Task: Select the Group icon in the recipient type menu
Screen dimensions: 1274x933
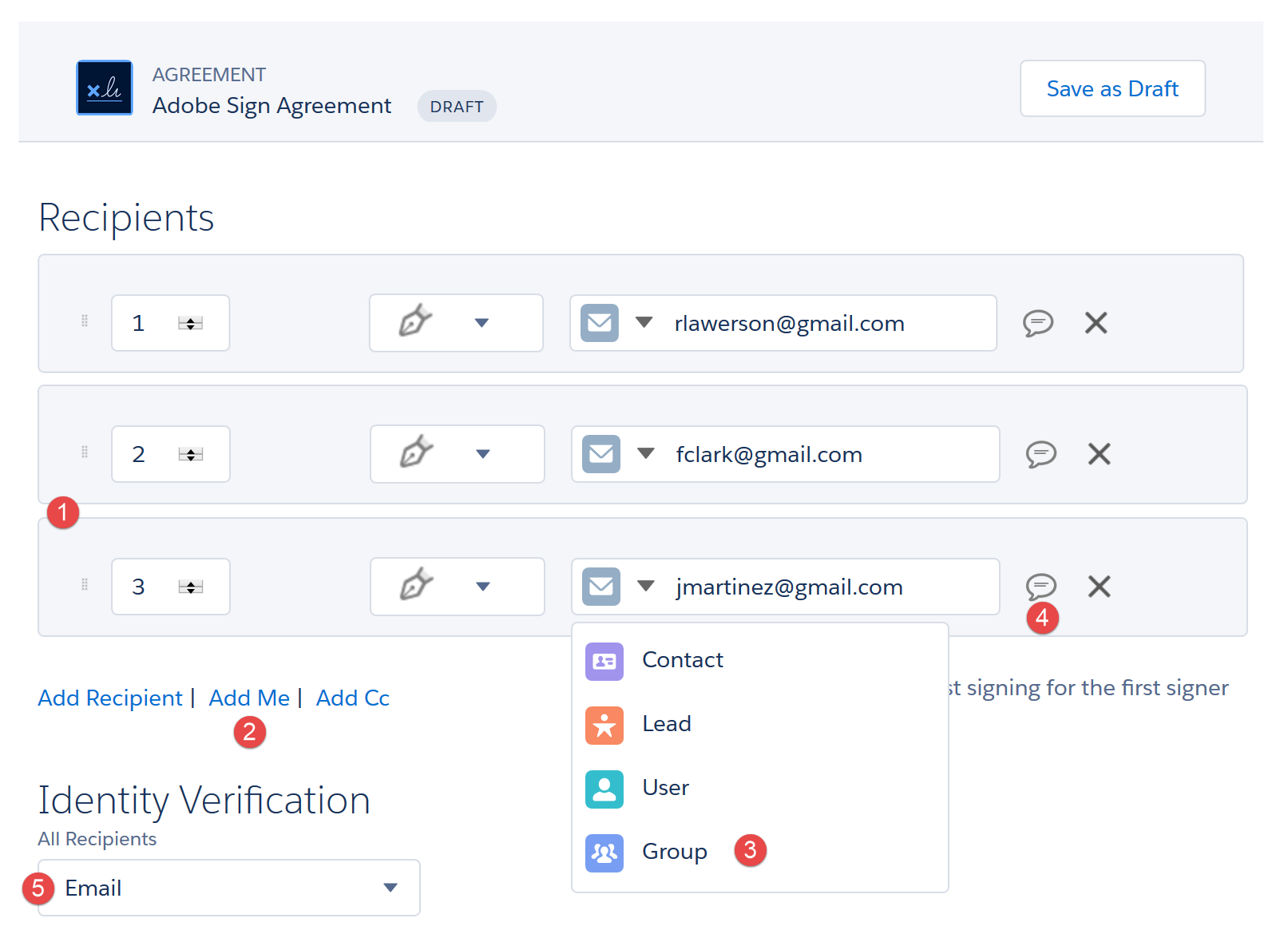Action: (604, 852)
